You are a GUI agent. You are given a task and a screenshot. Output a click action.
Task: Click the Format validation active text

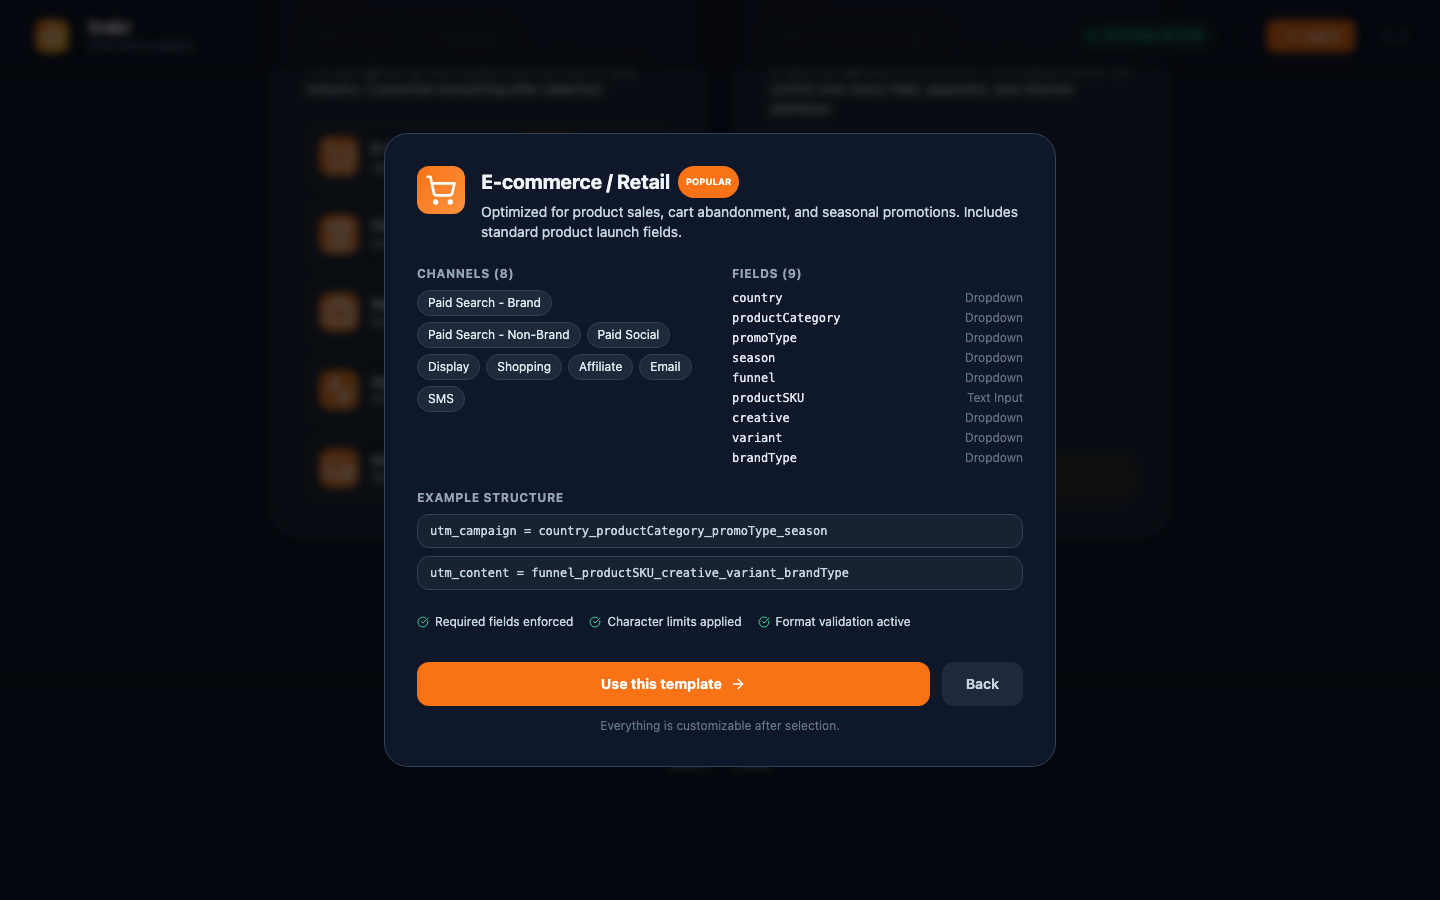point(843,622)
